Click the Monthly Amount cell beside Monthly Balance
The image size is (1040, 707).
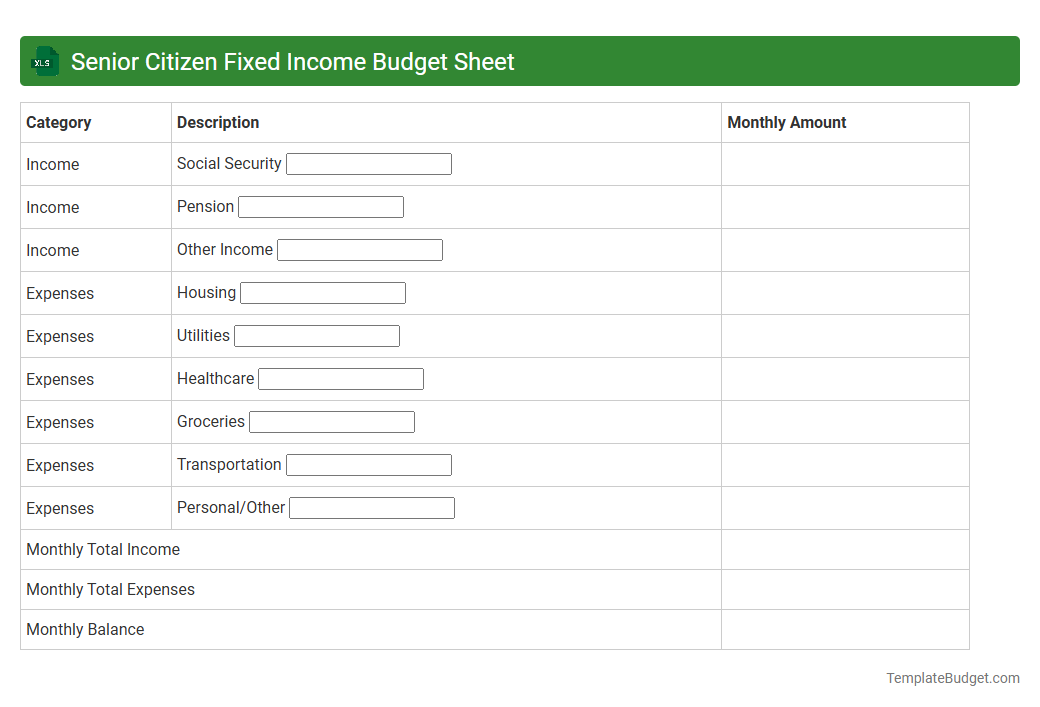[x=845, y=629]
